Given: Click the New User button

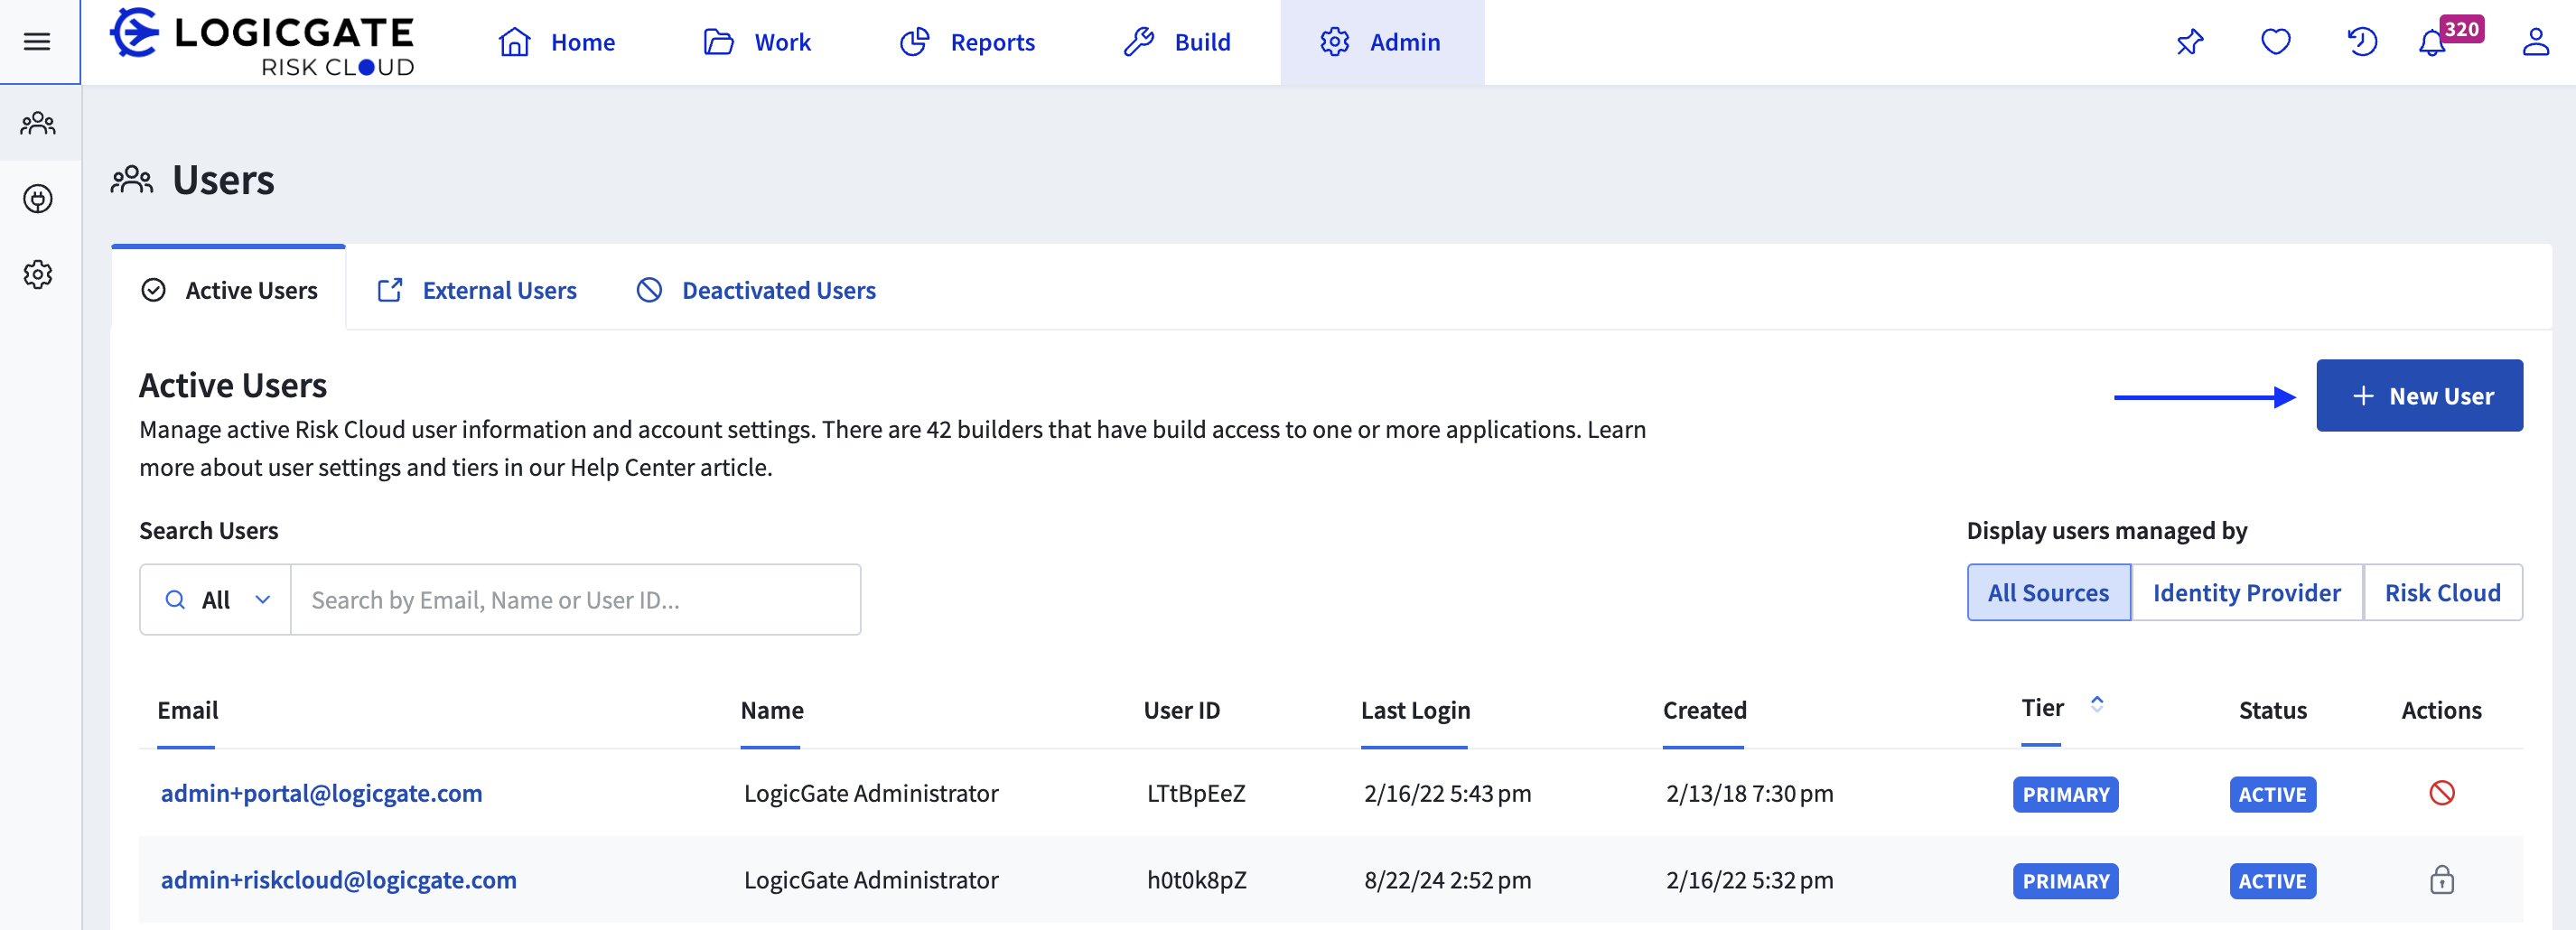Looking at the screenshot, I should pyautogui.click(x=2419, y=396).
